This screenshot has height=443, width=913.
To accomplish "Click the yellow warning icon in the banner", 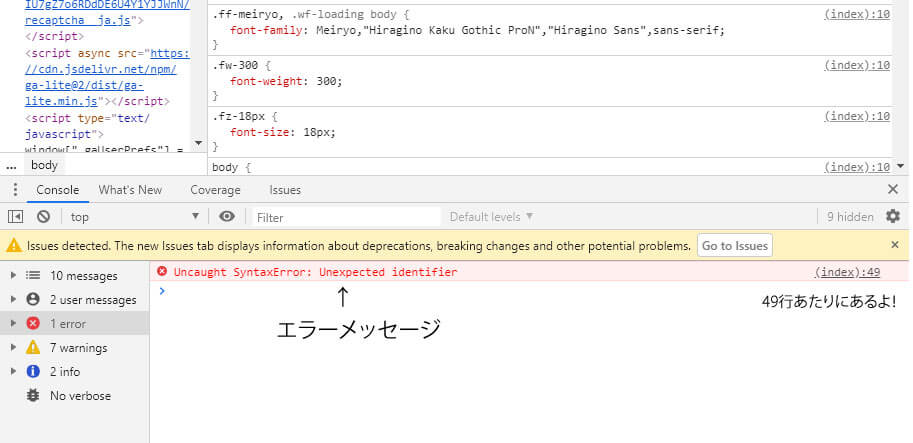I will point(14,246).
